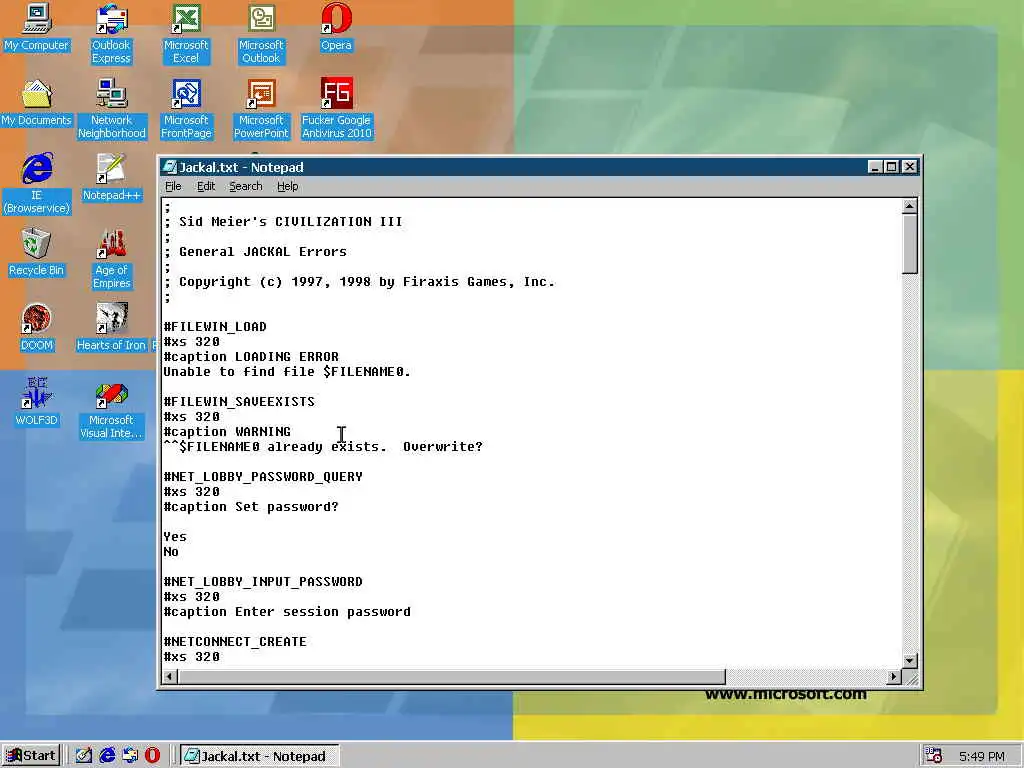This screenshot has height=768, width=1024.
Task: Maximize the Notepad window
Action: coord(891,167)
